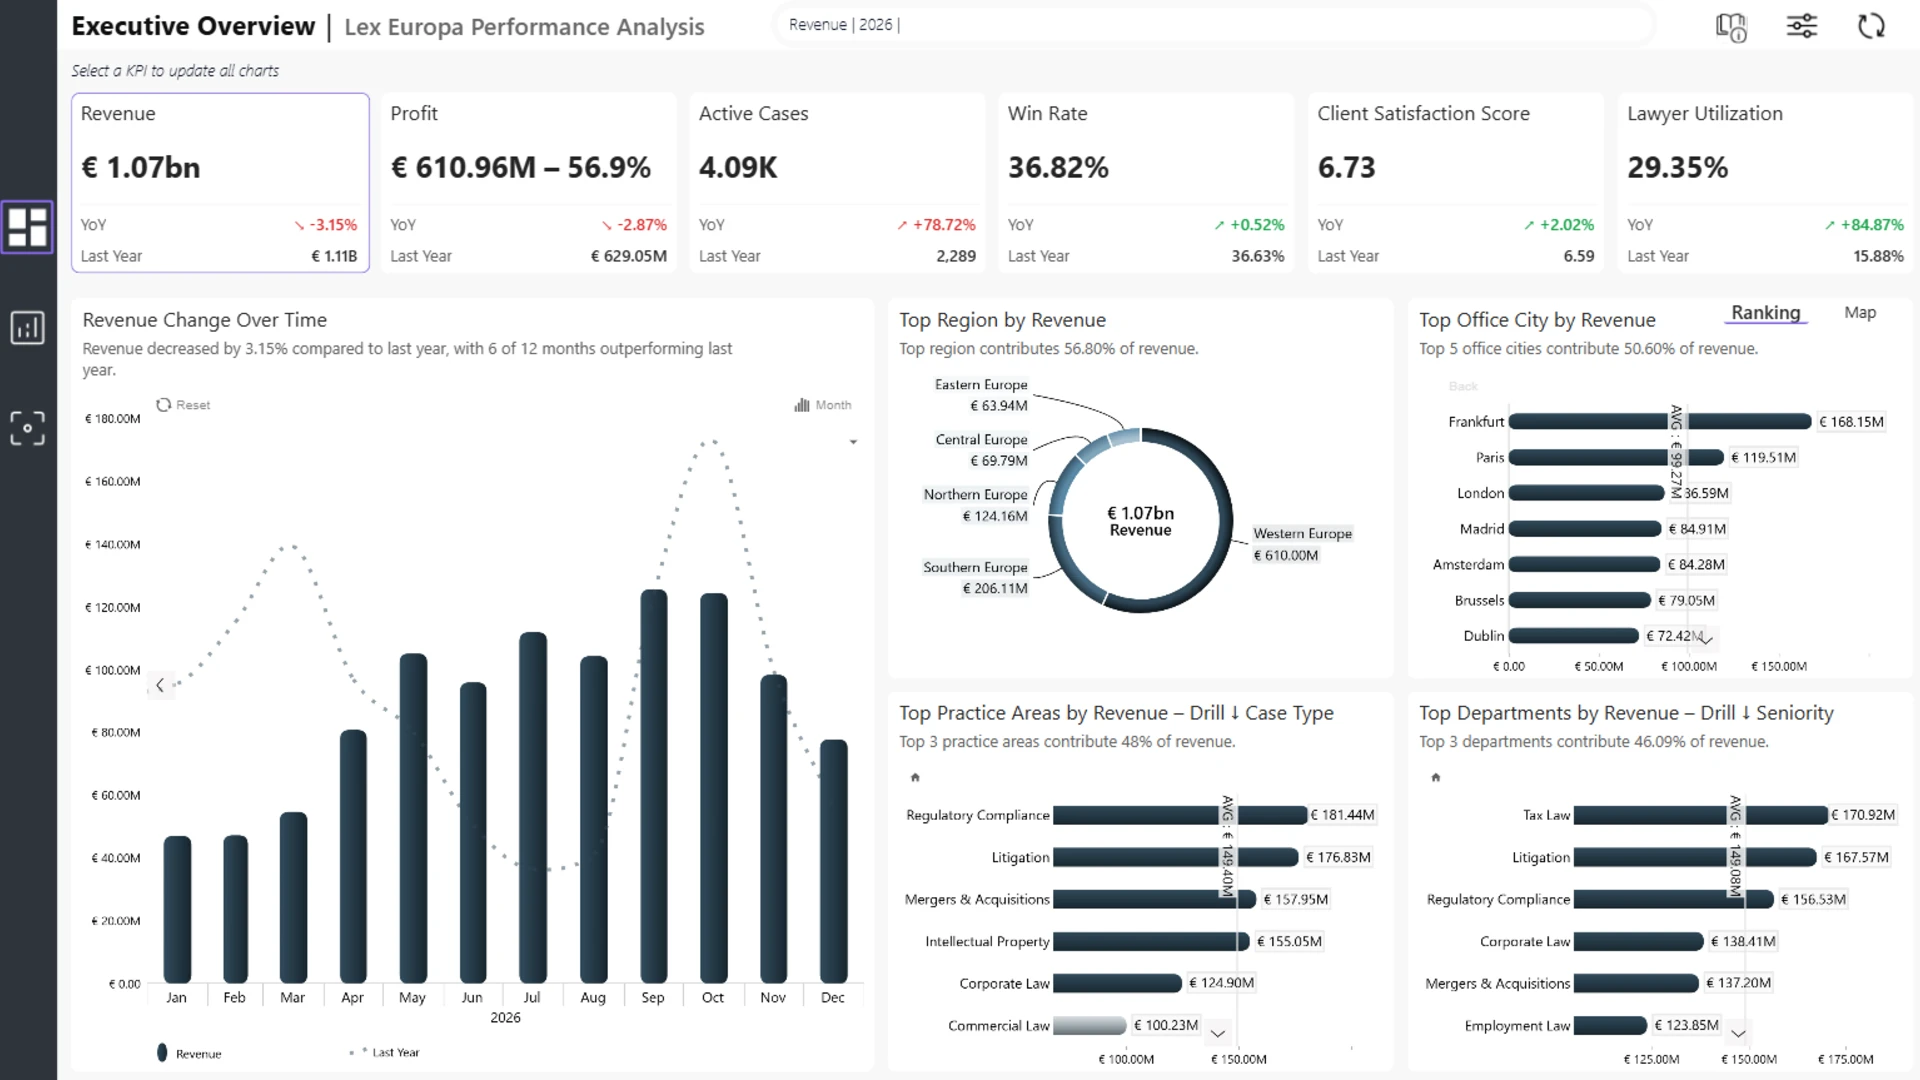This screenshot has width=1920, height=1080.
Task: Select the Employment Law department bar
Action: click(x=1610, y=1026)
